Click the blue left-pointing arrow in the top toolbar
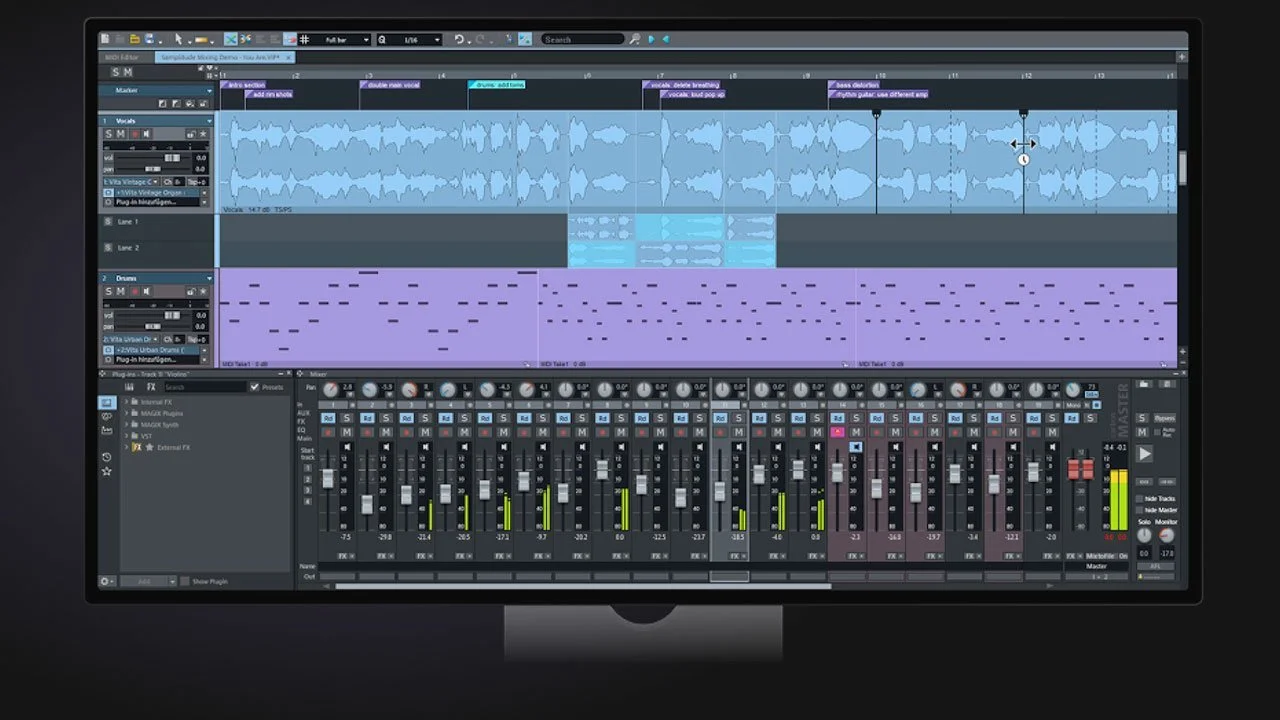Screen dimensions: 1280x720 [x=666, y=39]
